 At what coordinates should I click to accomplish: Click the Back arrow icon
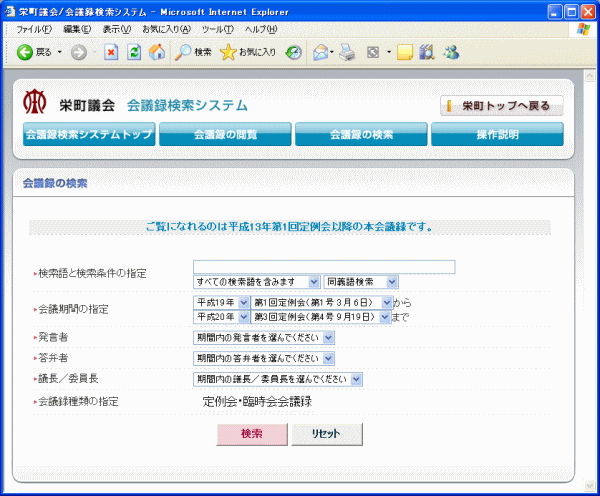point(25,52)
